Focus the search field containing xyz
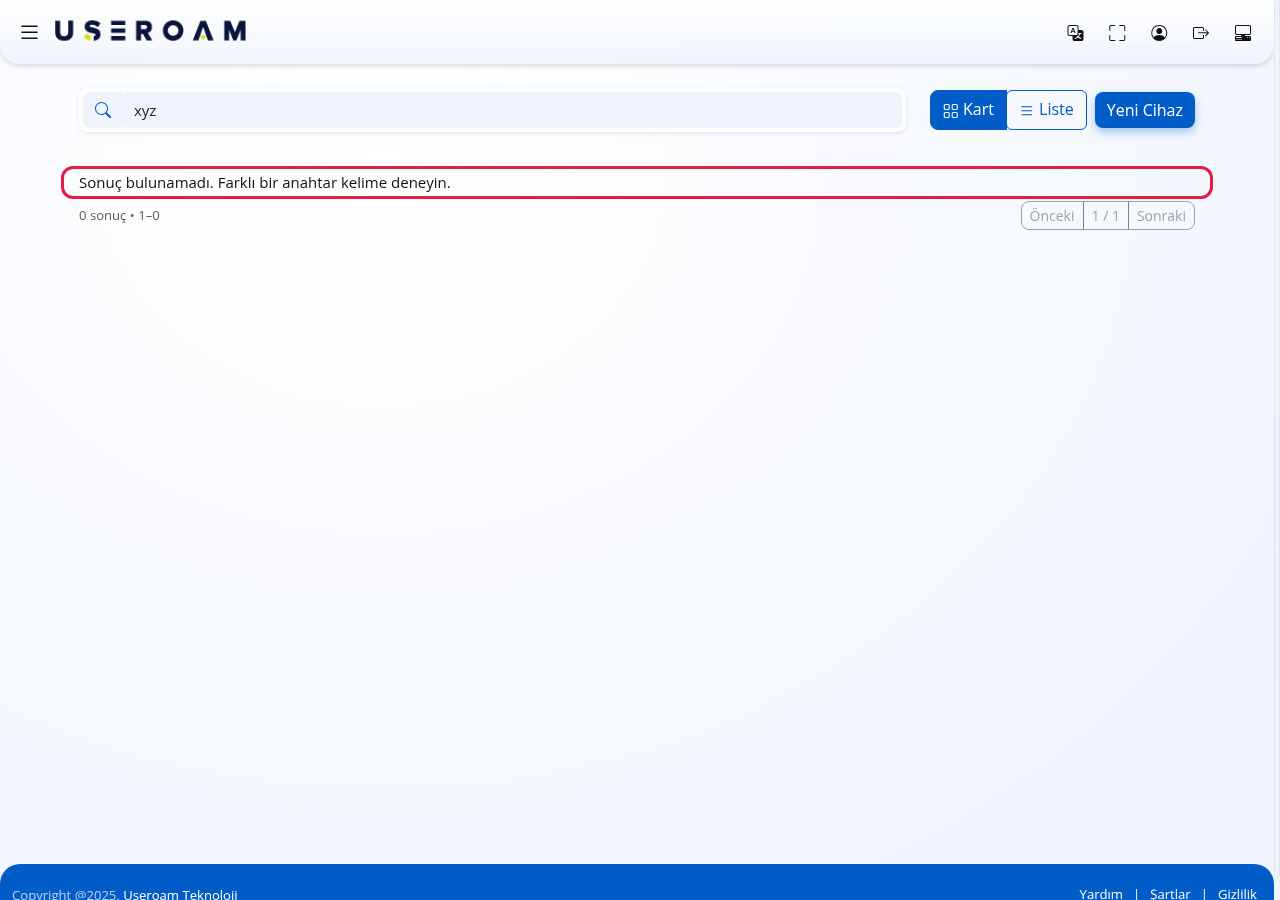Image resolution: width=1280 pixels, height=900 pixels. coord(513,110)
